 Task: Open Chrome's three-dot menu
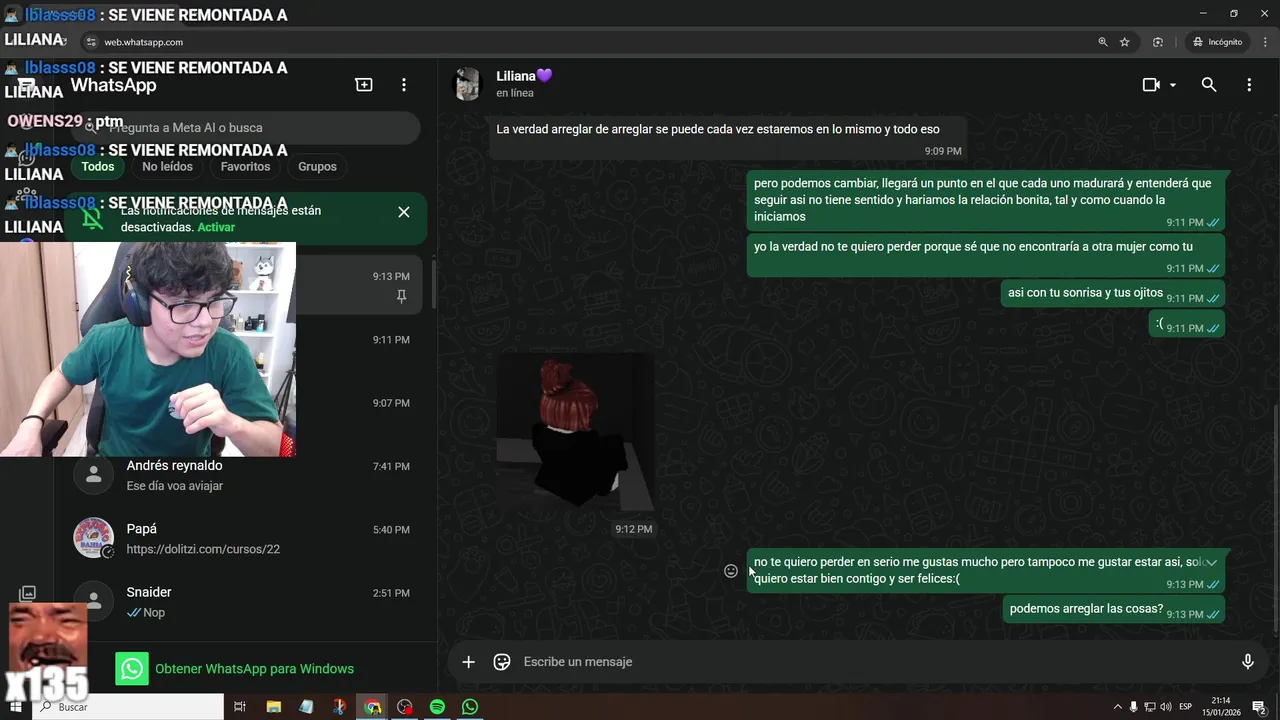coord(1263,42)
